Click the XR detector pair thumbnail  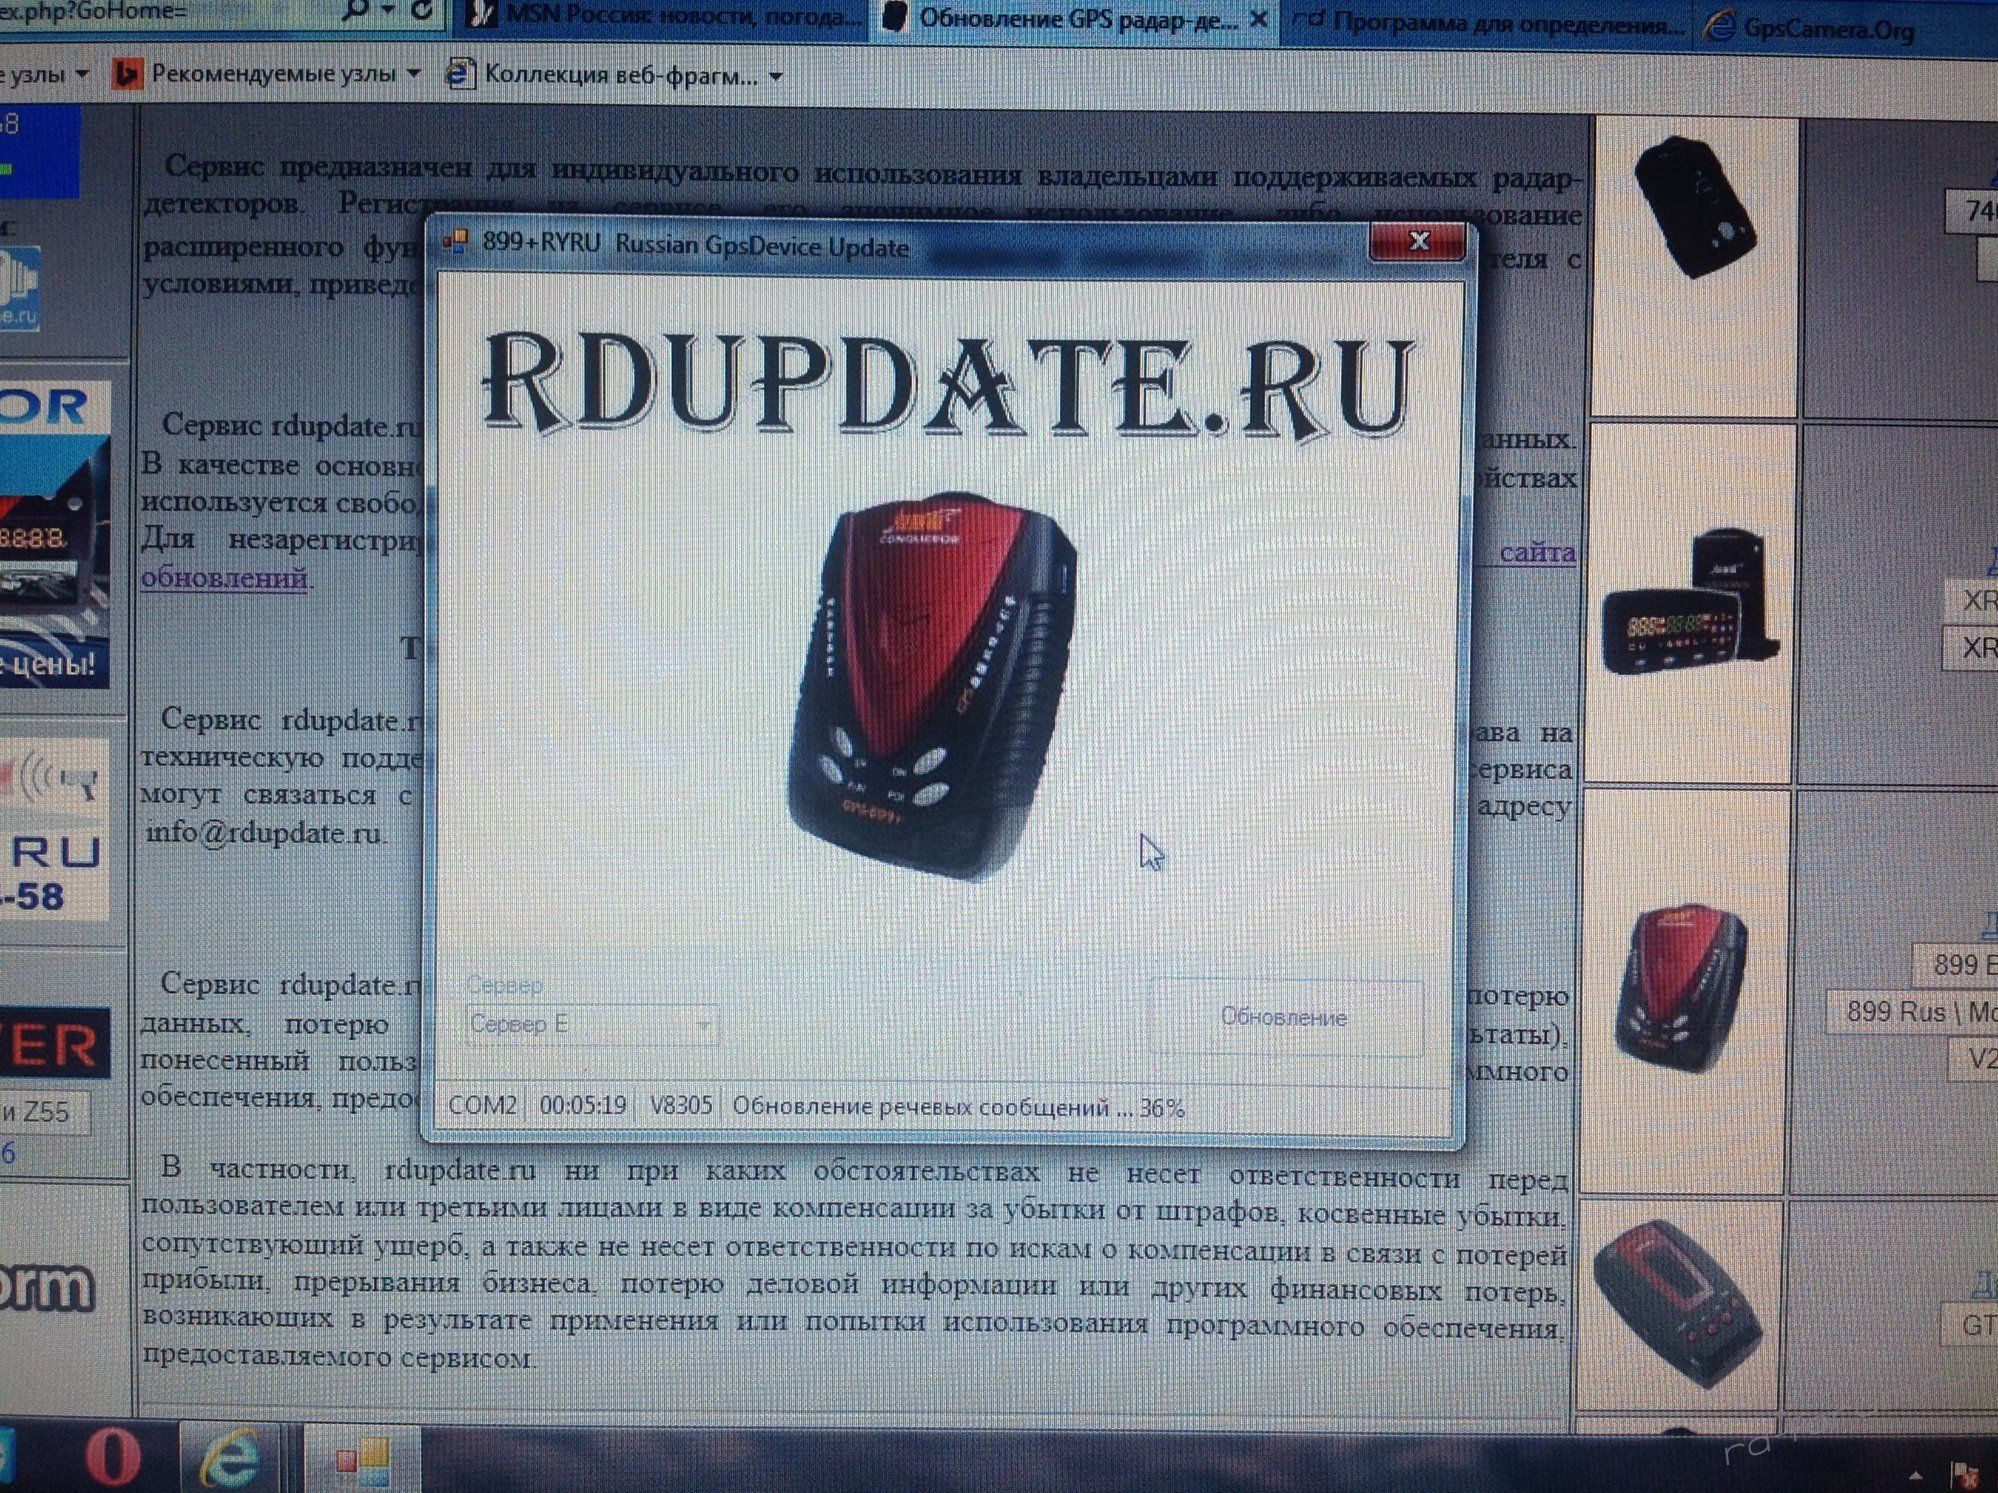pos(1690,600)
